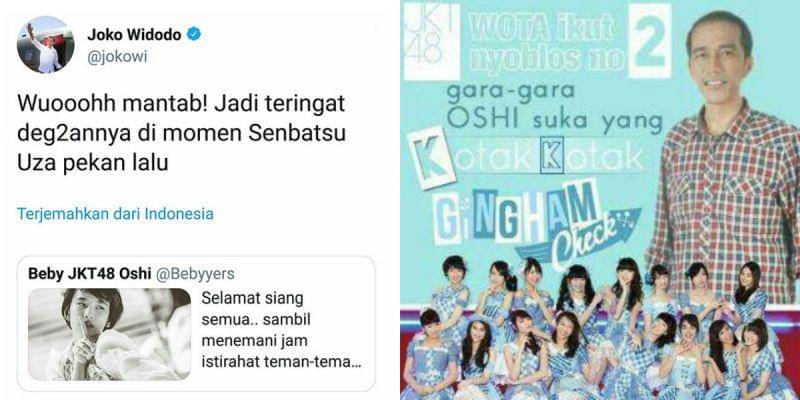Click the 'Kotak Kotak' text on poster
The image size is (800, 400).
[x=529, y=160]
